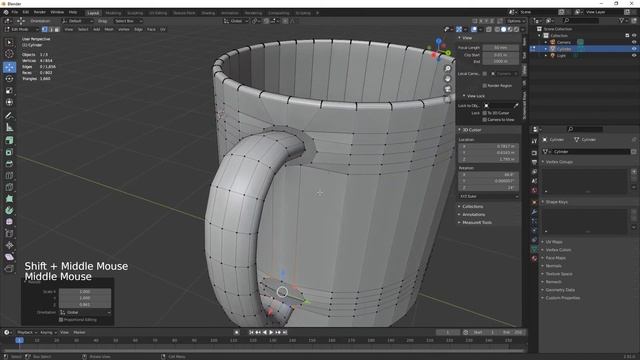The width and height of the screenshot is (640, 360).
Task: Expand the UV Maps panel
Action: pyautogui.click(x=553, y=242)
